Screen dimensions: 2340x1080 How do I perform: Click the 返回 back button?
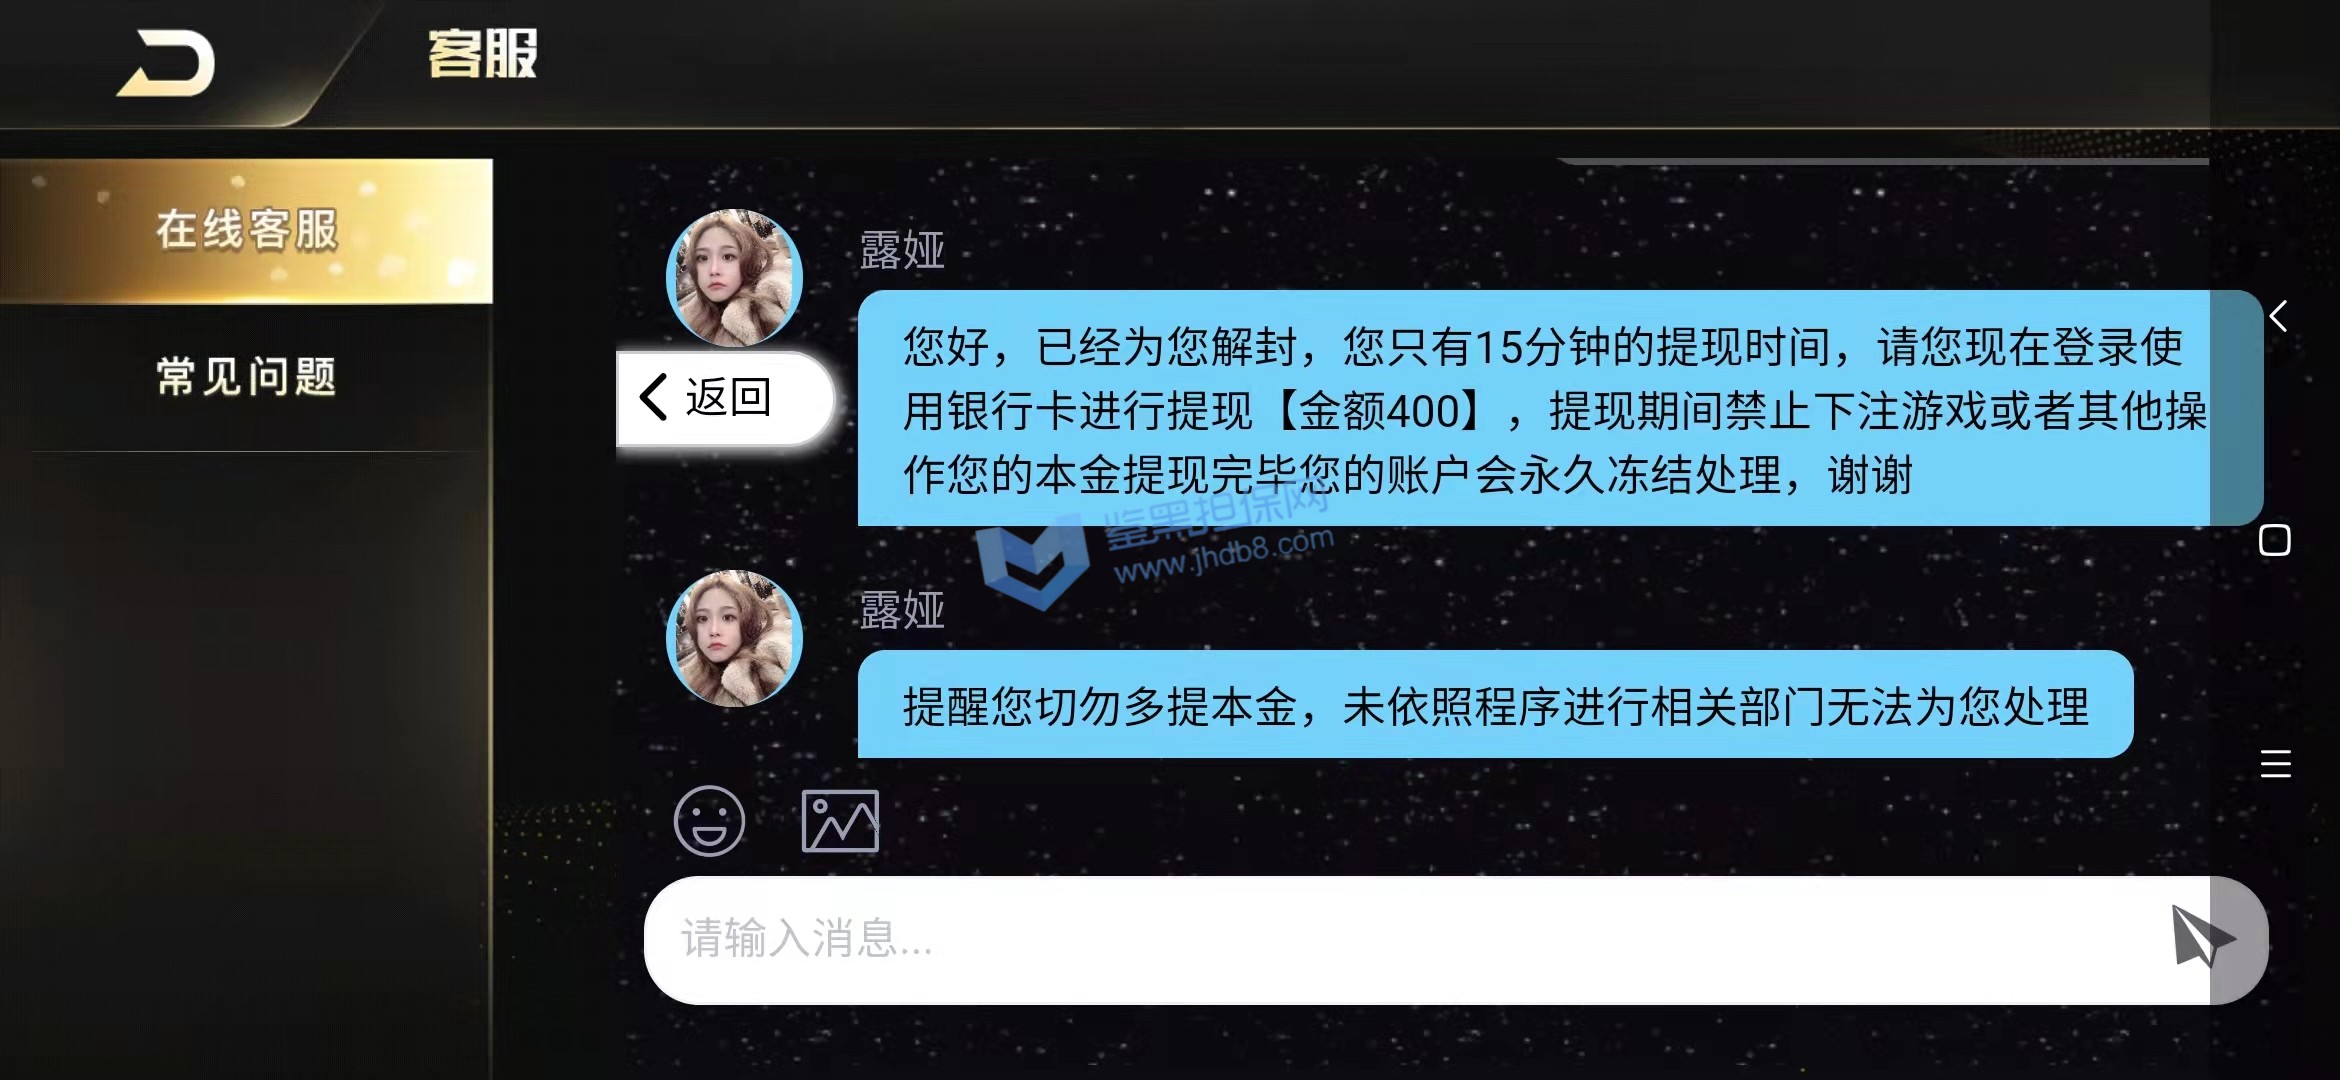click(x=725, y=398)
